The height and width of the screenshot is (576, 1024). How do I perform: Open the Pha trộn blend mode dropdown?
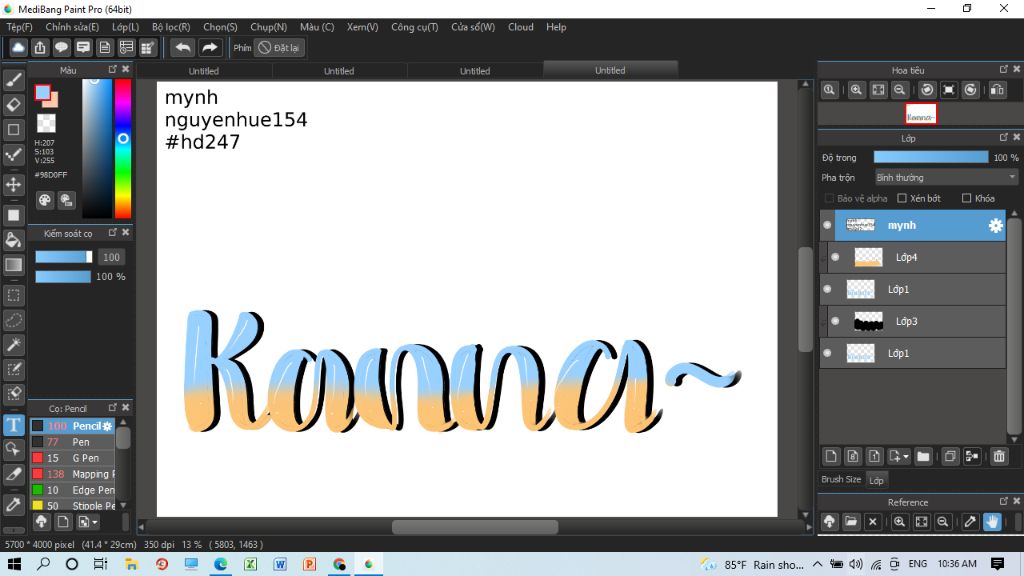(946, 178)
